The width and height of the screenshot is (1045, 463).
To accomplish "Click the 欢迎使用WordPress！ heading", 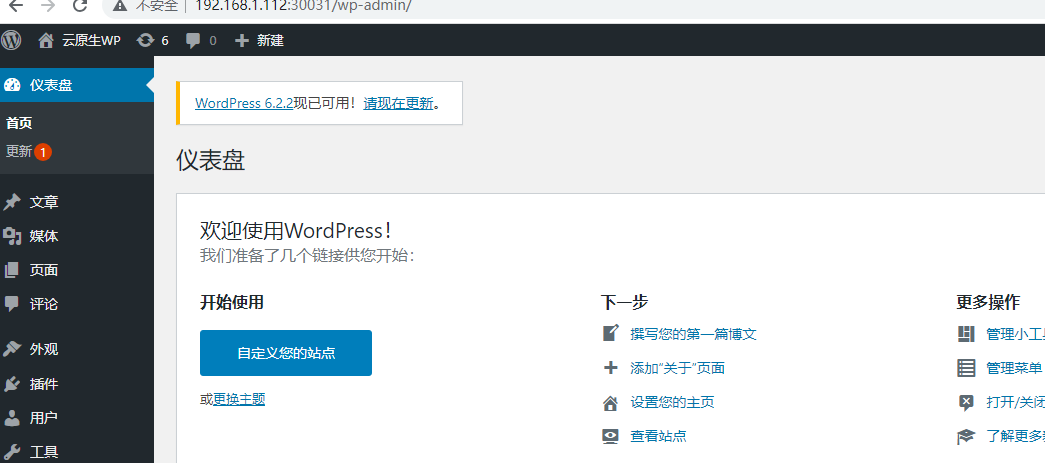I will pyautogui.click(x=296, y=231).
